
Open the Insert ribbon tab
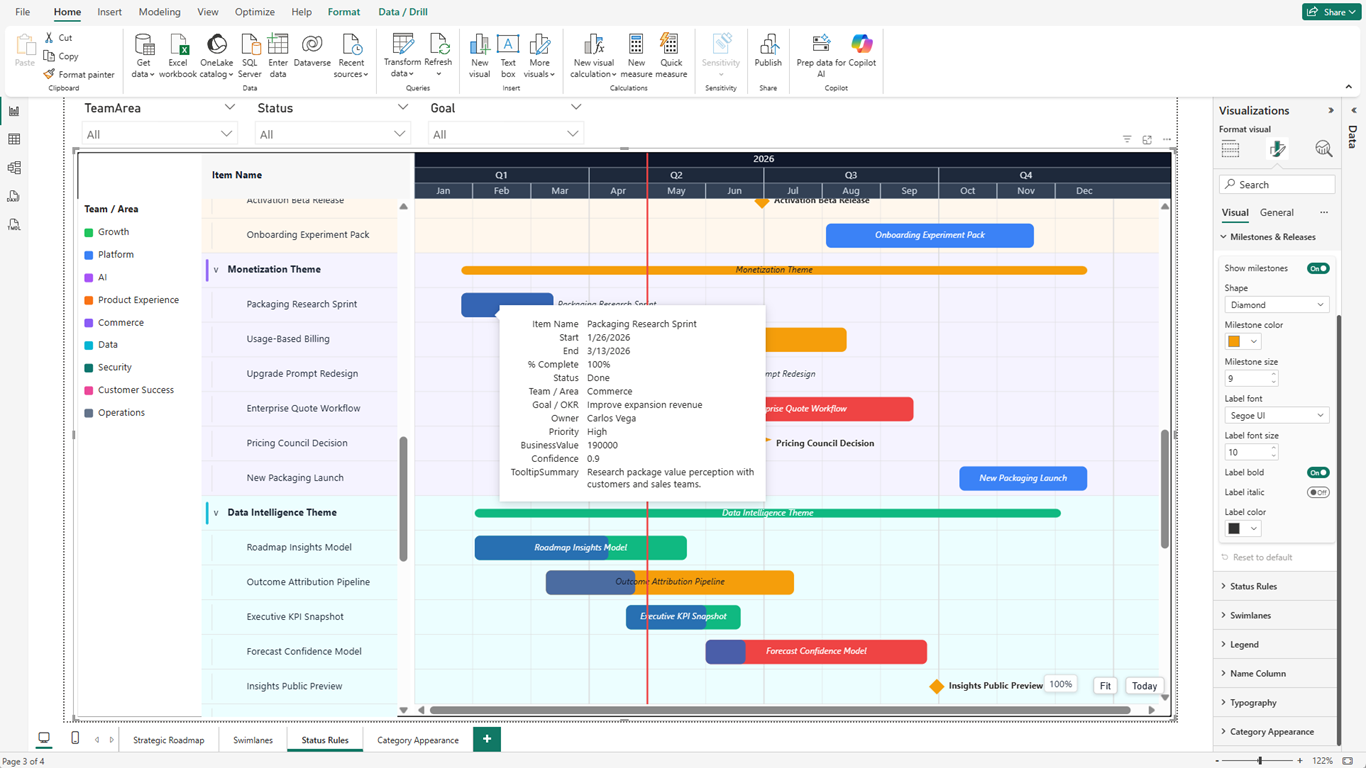(110, 12)
